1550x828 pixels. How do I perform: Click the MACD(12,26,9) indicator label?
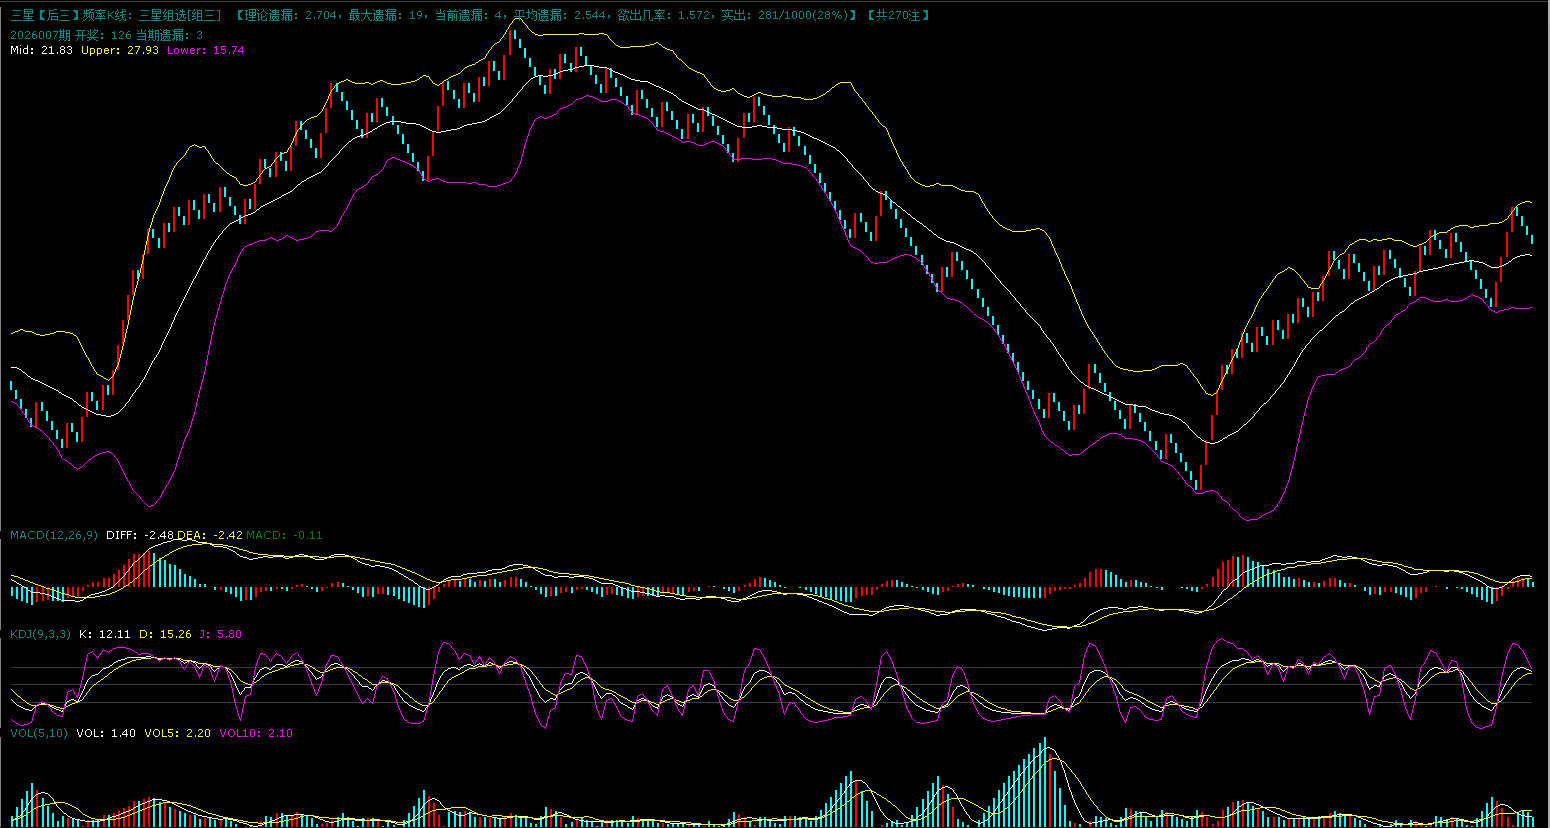coord(54,535)
